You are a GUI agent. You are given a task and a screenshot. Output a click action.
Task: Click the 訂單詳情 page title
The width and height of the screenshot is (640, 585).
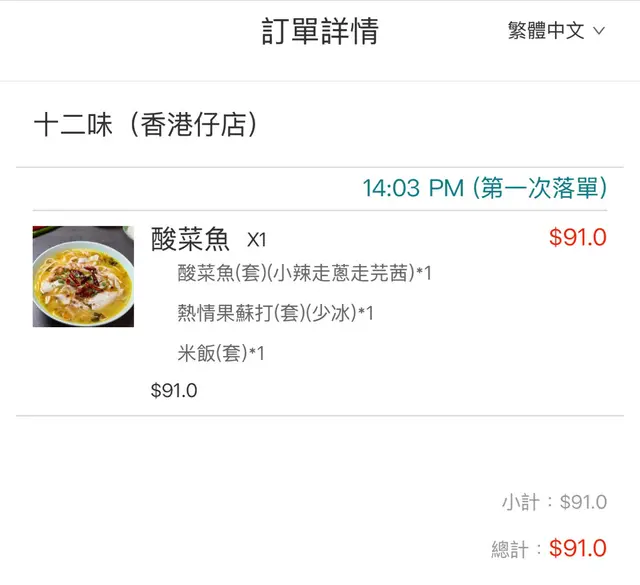320,31
